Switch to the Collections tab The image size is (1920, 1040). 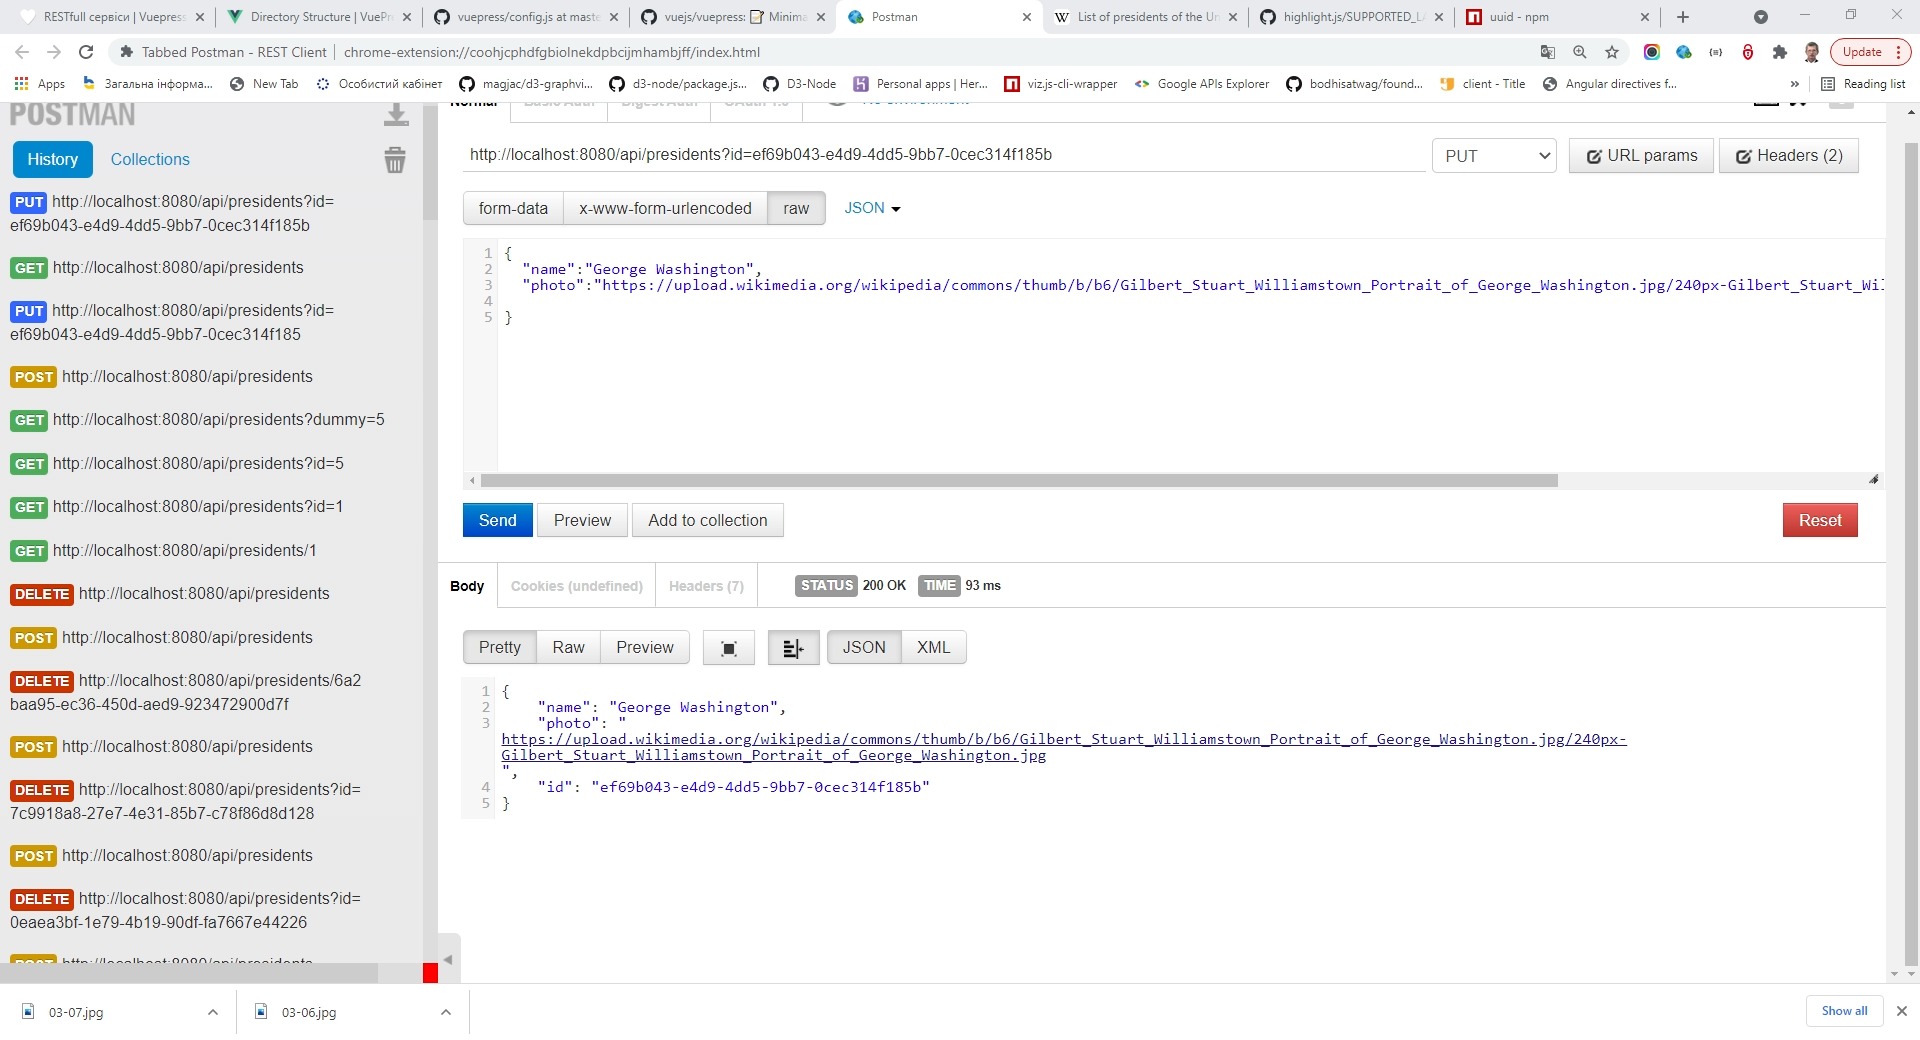[150, 159]
